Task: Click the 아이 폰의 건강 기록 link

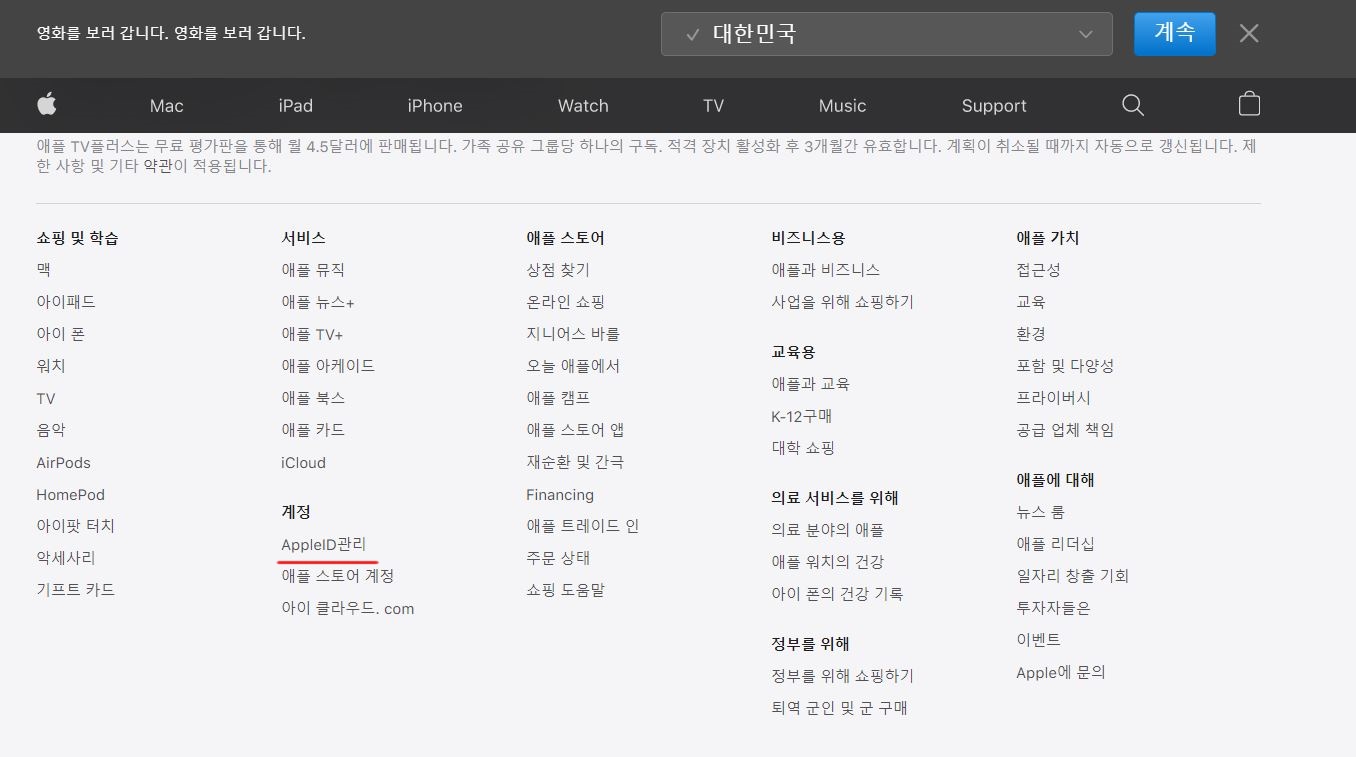Action: click(837, 594)
